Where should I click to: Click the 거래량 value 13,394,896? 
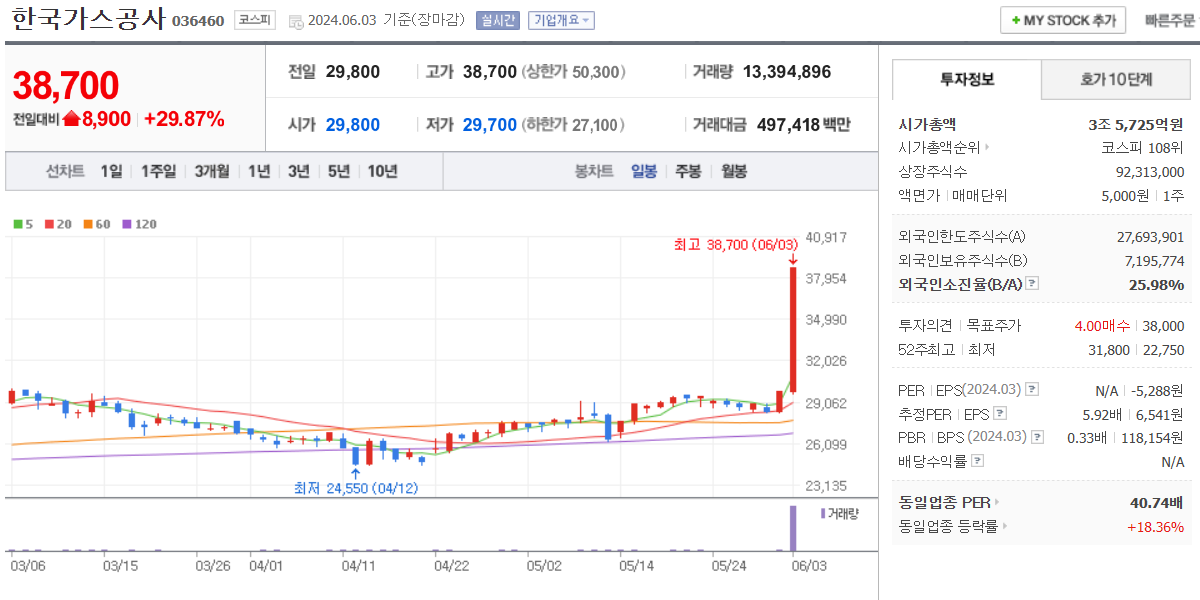coord(787,71)
